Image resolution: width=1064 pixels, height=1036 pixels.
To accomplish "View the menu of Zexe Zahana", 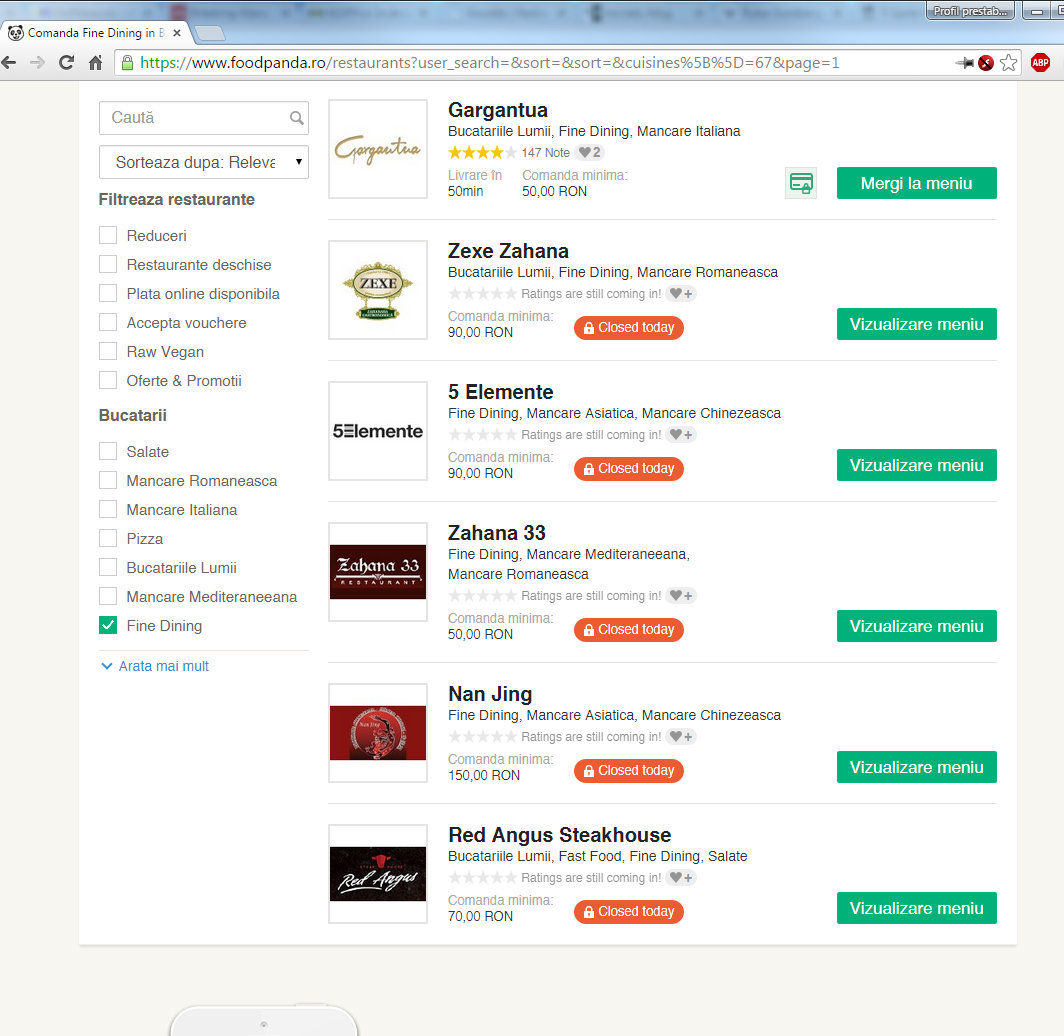I will pos(916,324).
